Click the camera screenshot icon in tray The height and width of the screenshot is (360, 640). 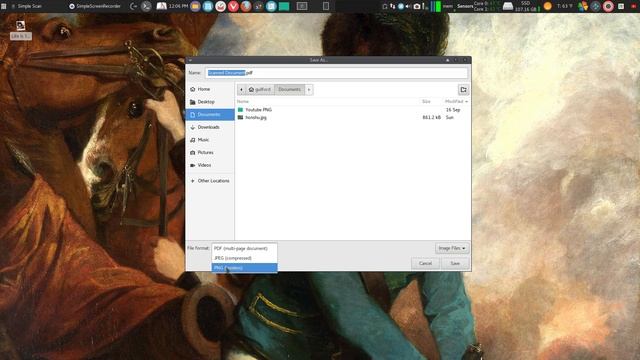tap(417, 6)
